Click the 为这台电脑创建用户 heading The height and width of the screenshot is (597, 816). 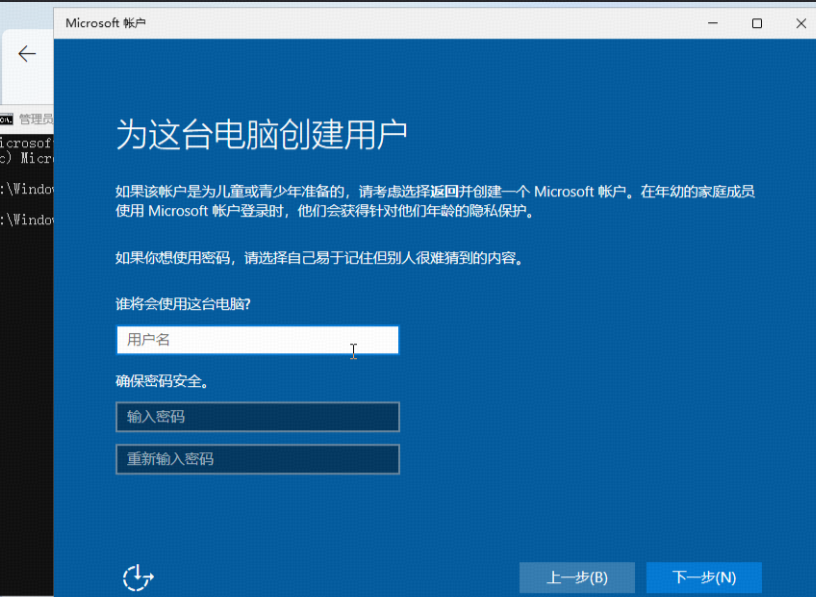coord(261,134)
